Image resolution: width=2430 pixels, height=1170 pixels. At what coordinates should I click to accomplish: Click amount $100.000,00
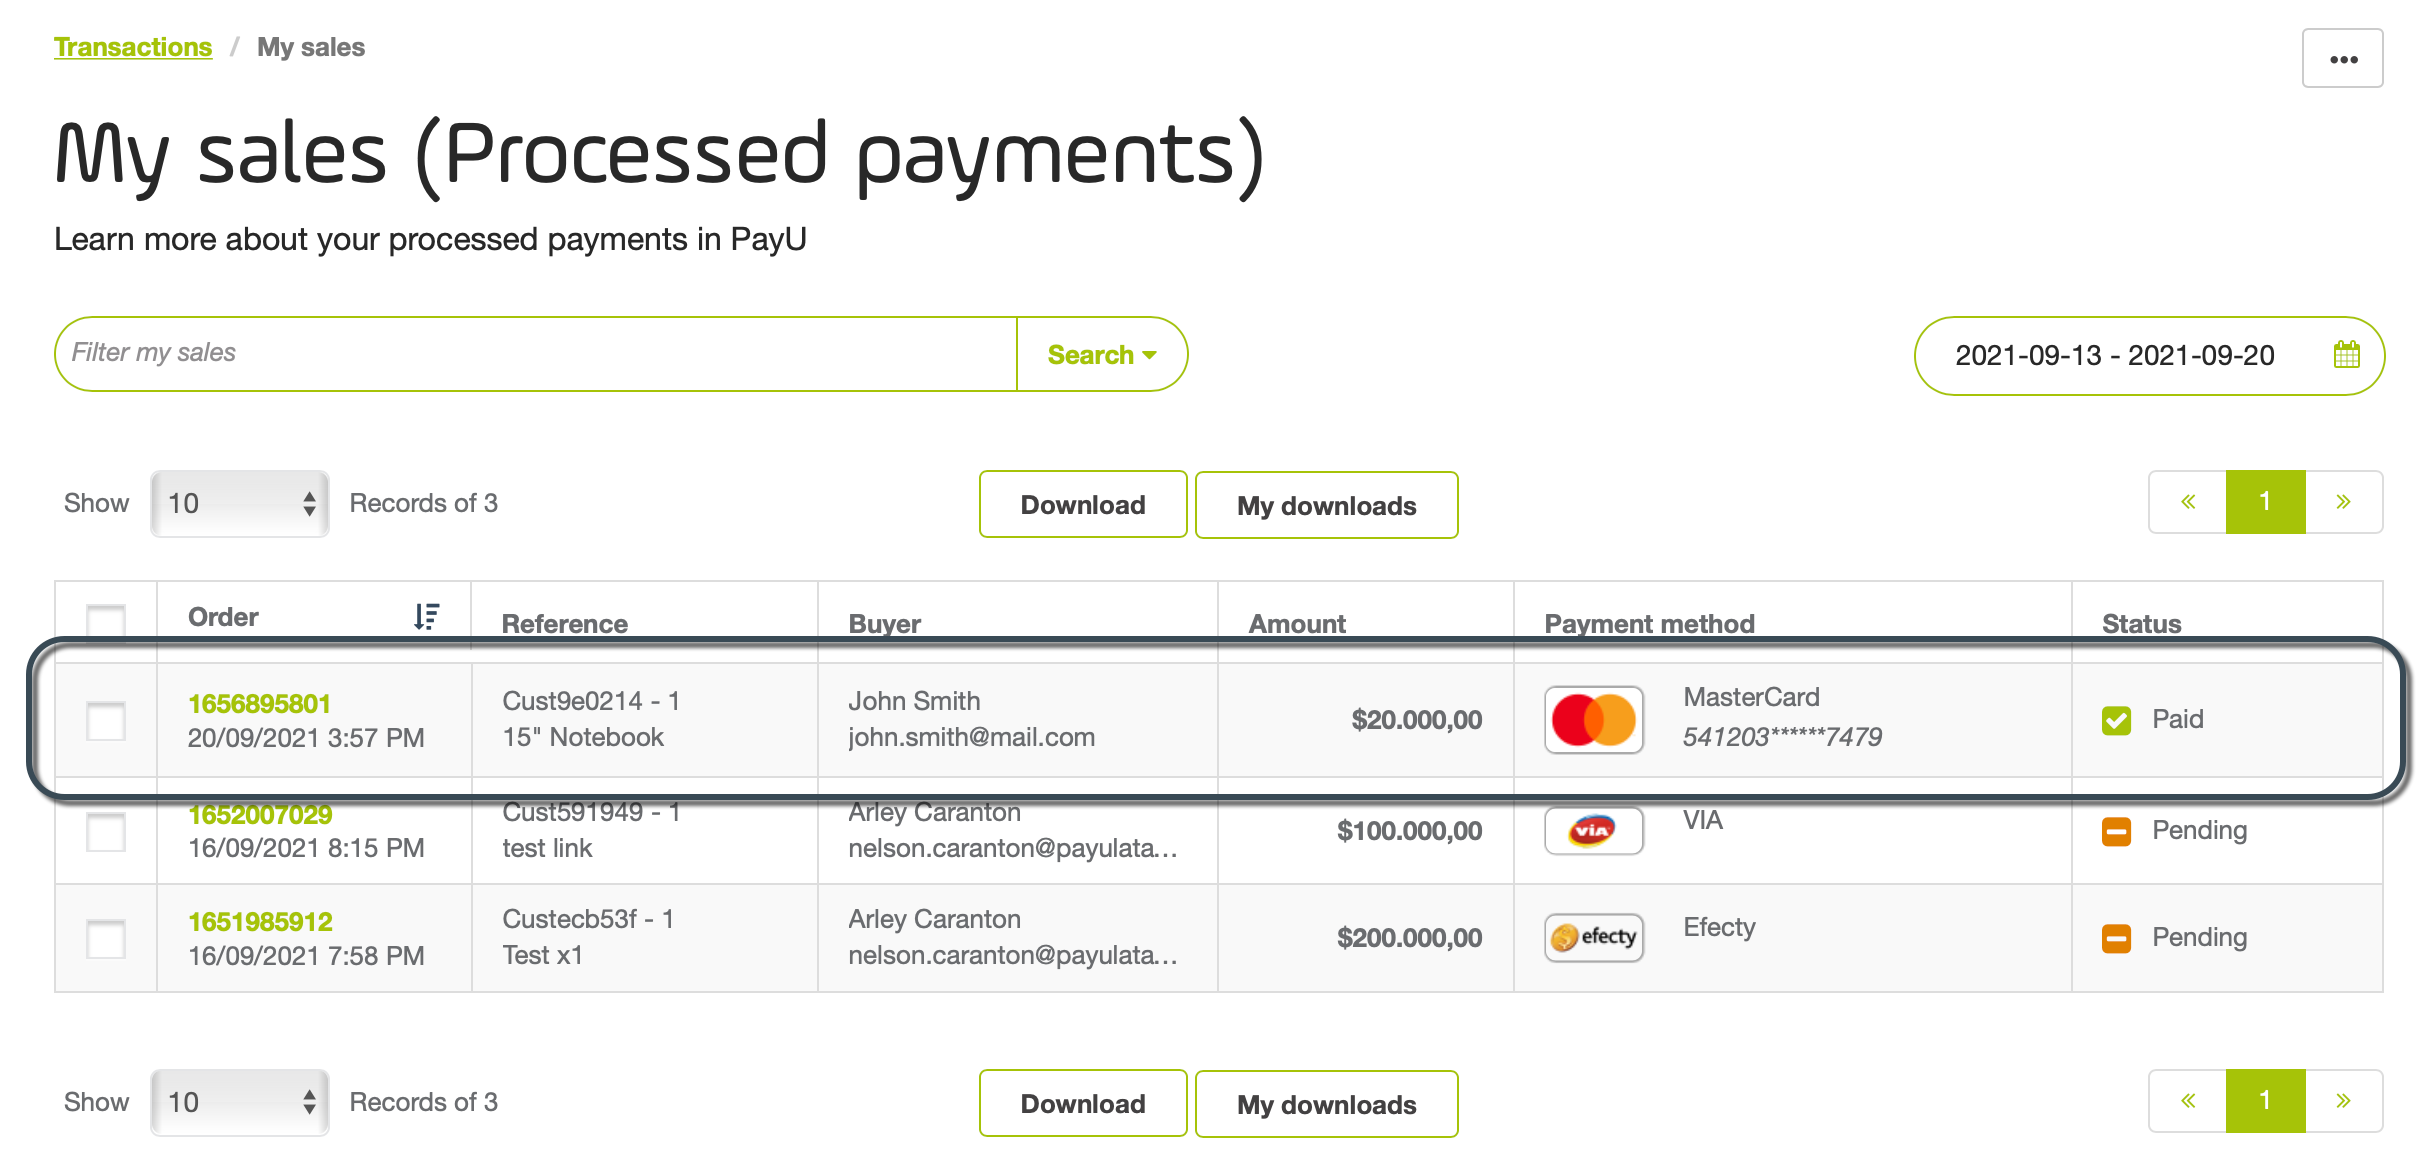1410,831
